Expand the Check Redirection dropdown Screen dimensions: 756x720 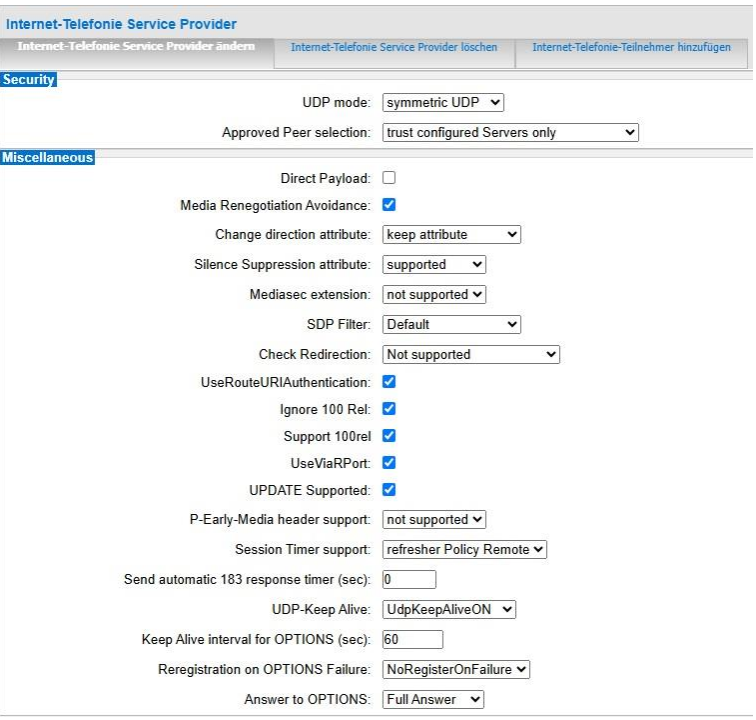[471, 354]
